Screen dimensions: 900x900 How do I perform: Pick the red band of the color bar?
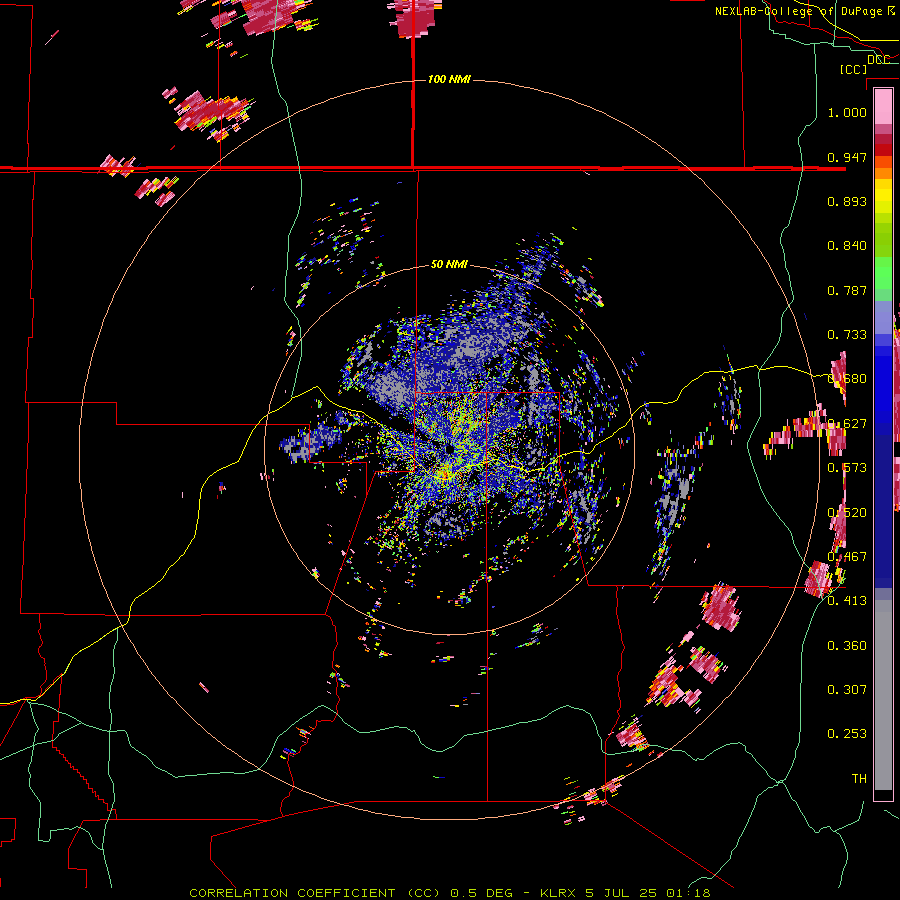[x=883, y=150]
